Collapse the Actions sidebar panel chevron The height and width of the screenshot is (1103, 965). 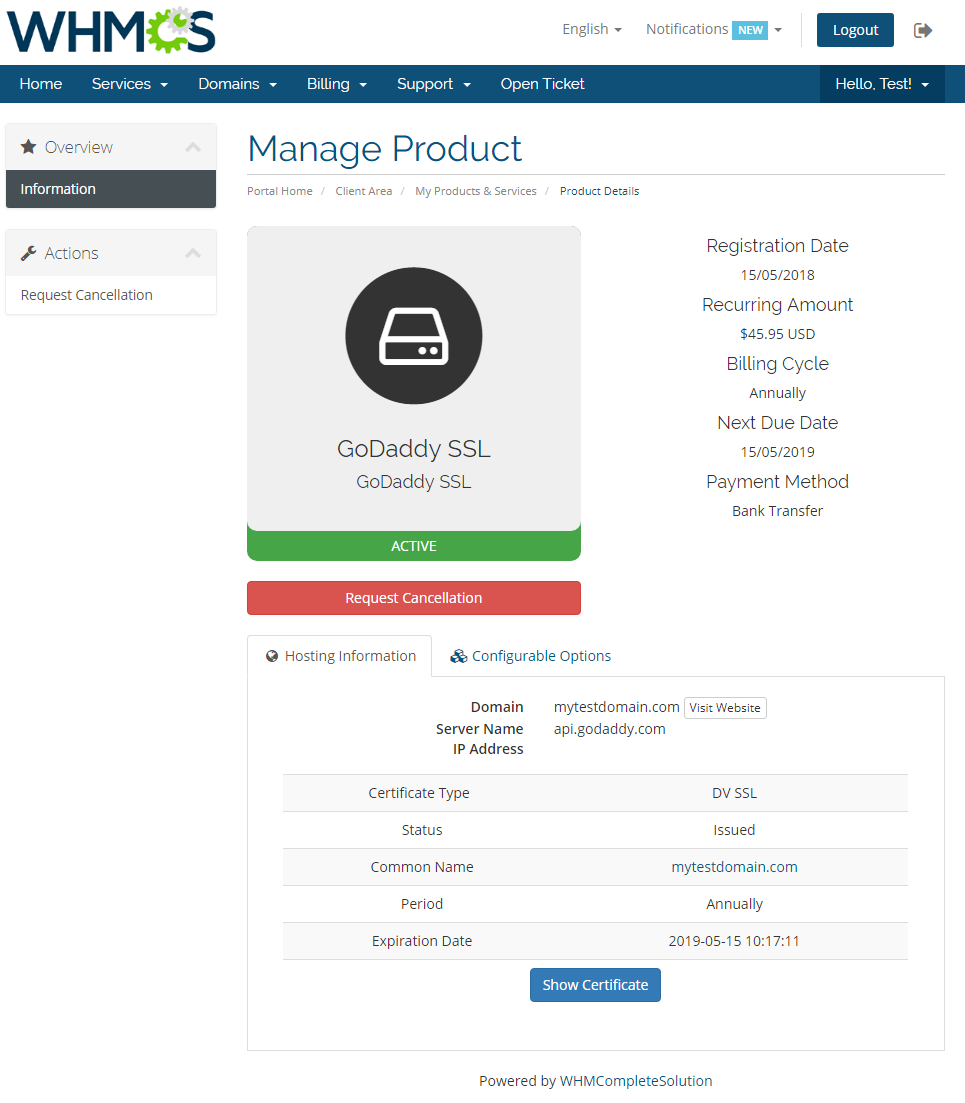tap(193, 253)
